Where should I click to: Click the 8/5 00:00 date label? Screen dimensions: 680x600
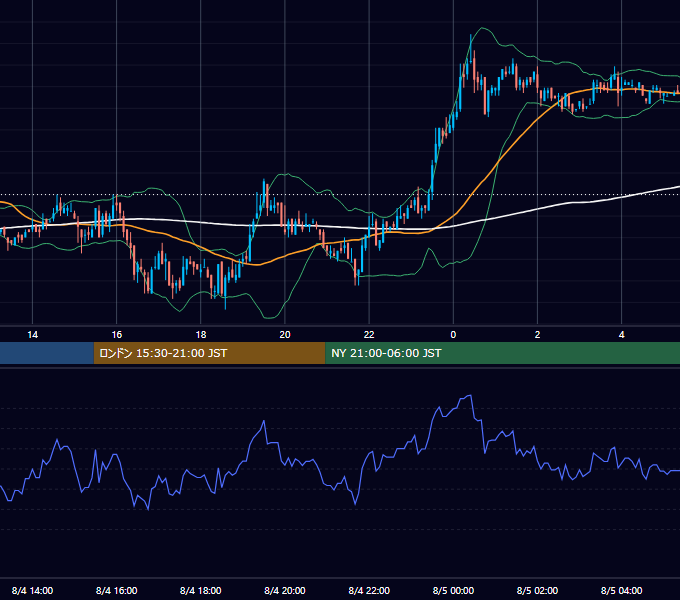click(453, 590)
